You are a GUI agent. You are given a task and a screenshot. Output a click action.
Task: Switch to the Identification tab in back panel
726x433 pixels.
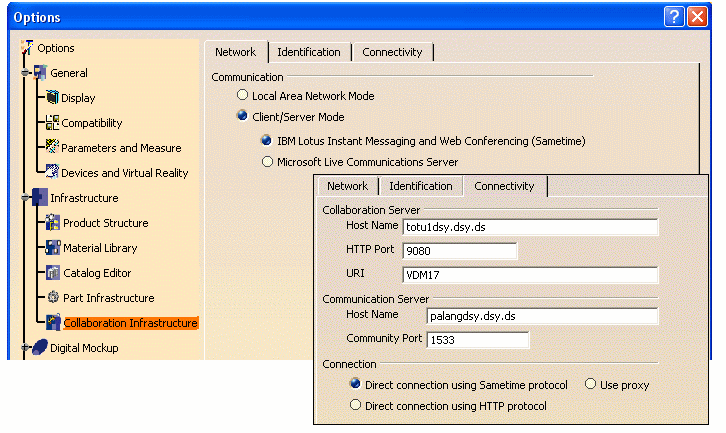coord(309,52)
